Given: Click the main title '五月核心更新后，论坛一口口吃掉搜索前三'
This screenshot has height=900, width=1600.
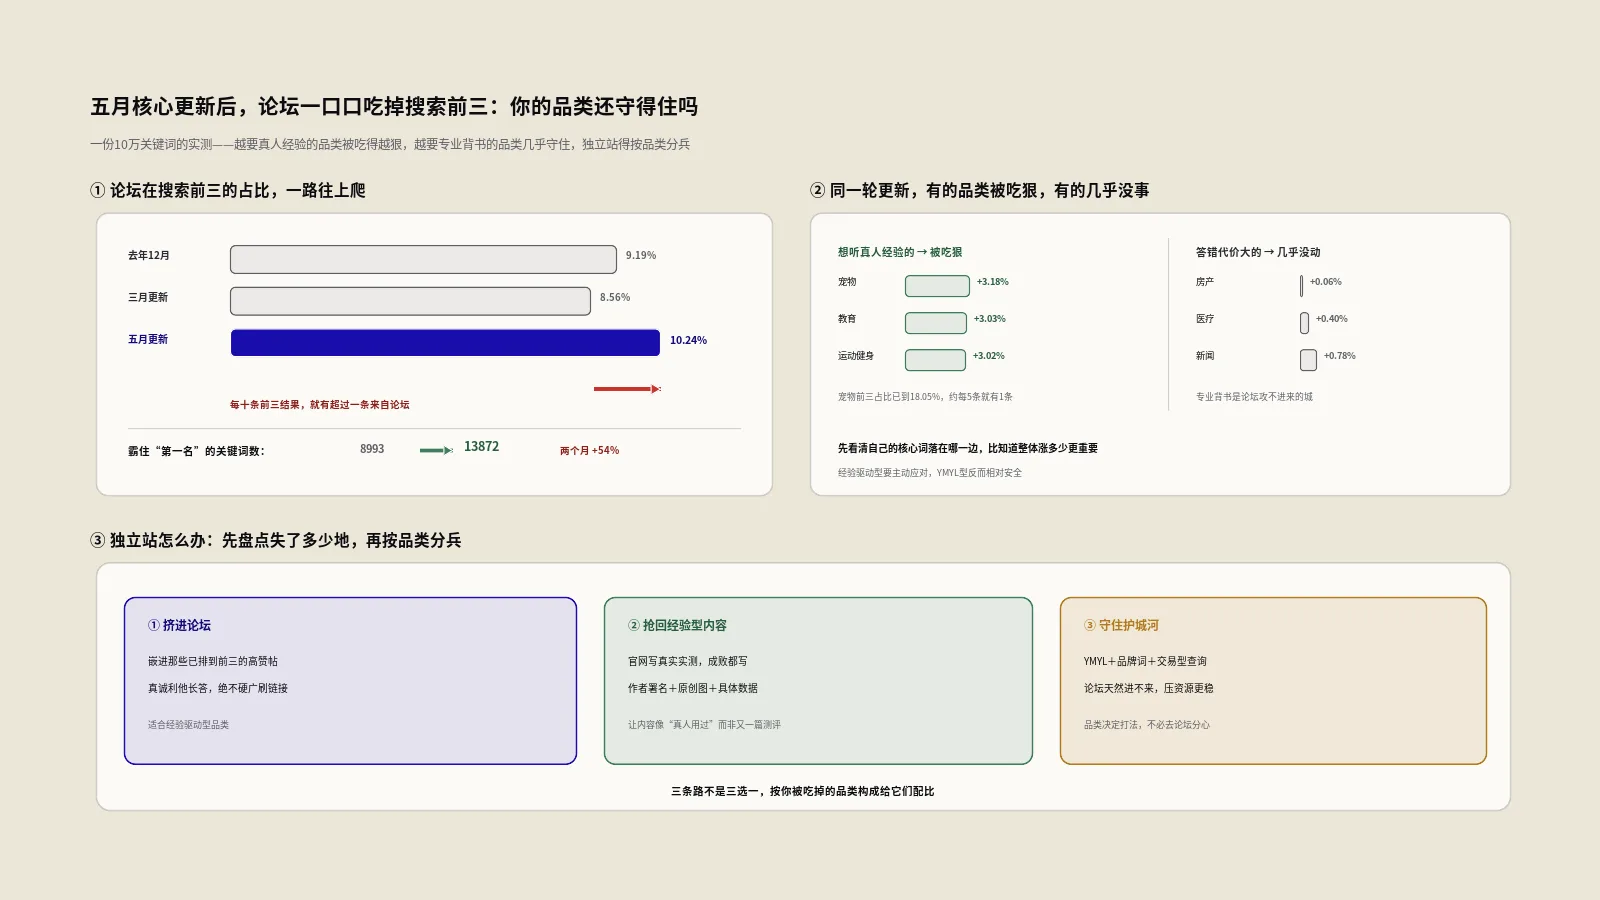Looking at the screenshot, I should 394,107.
